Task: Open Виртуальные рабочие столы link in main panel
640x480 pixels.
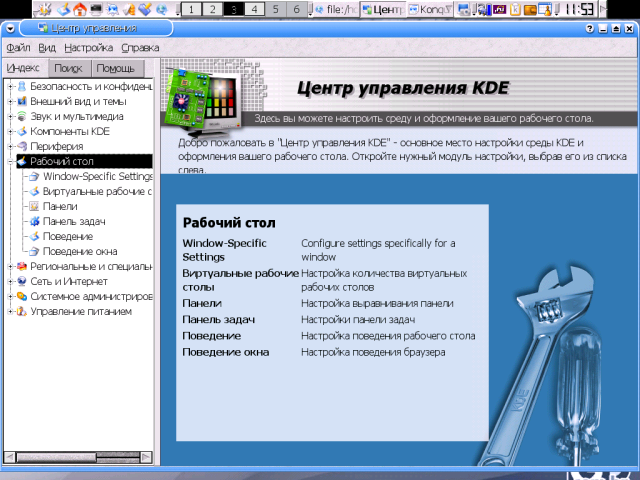Action: point(240,279)
